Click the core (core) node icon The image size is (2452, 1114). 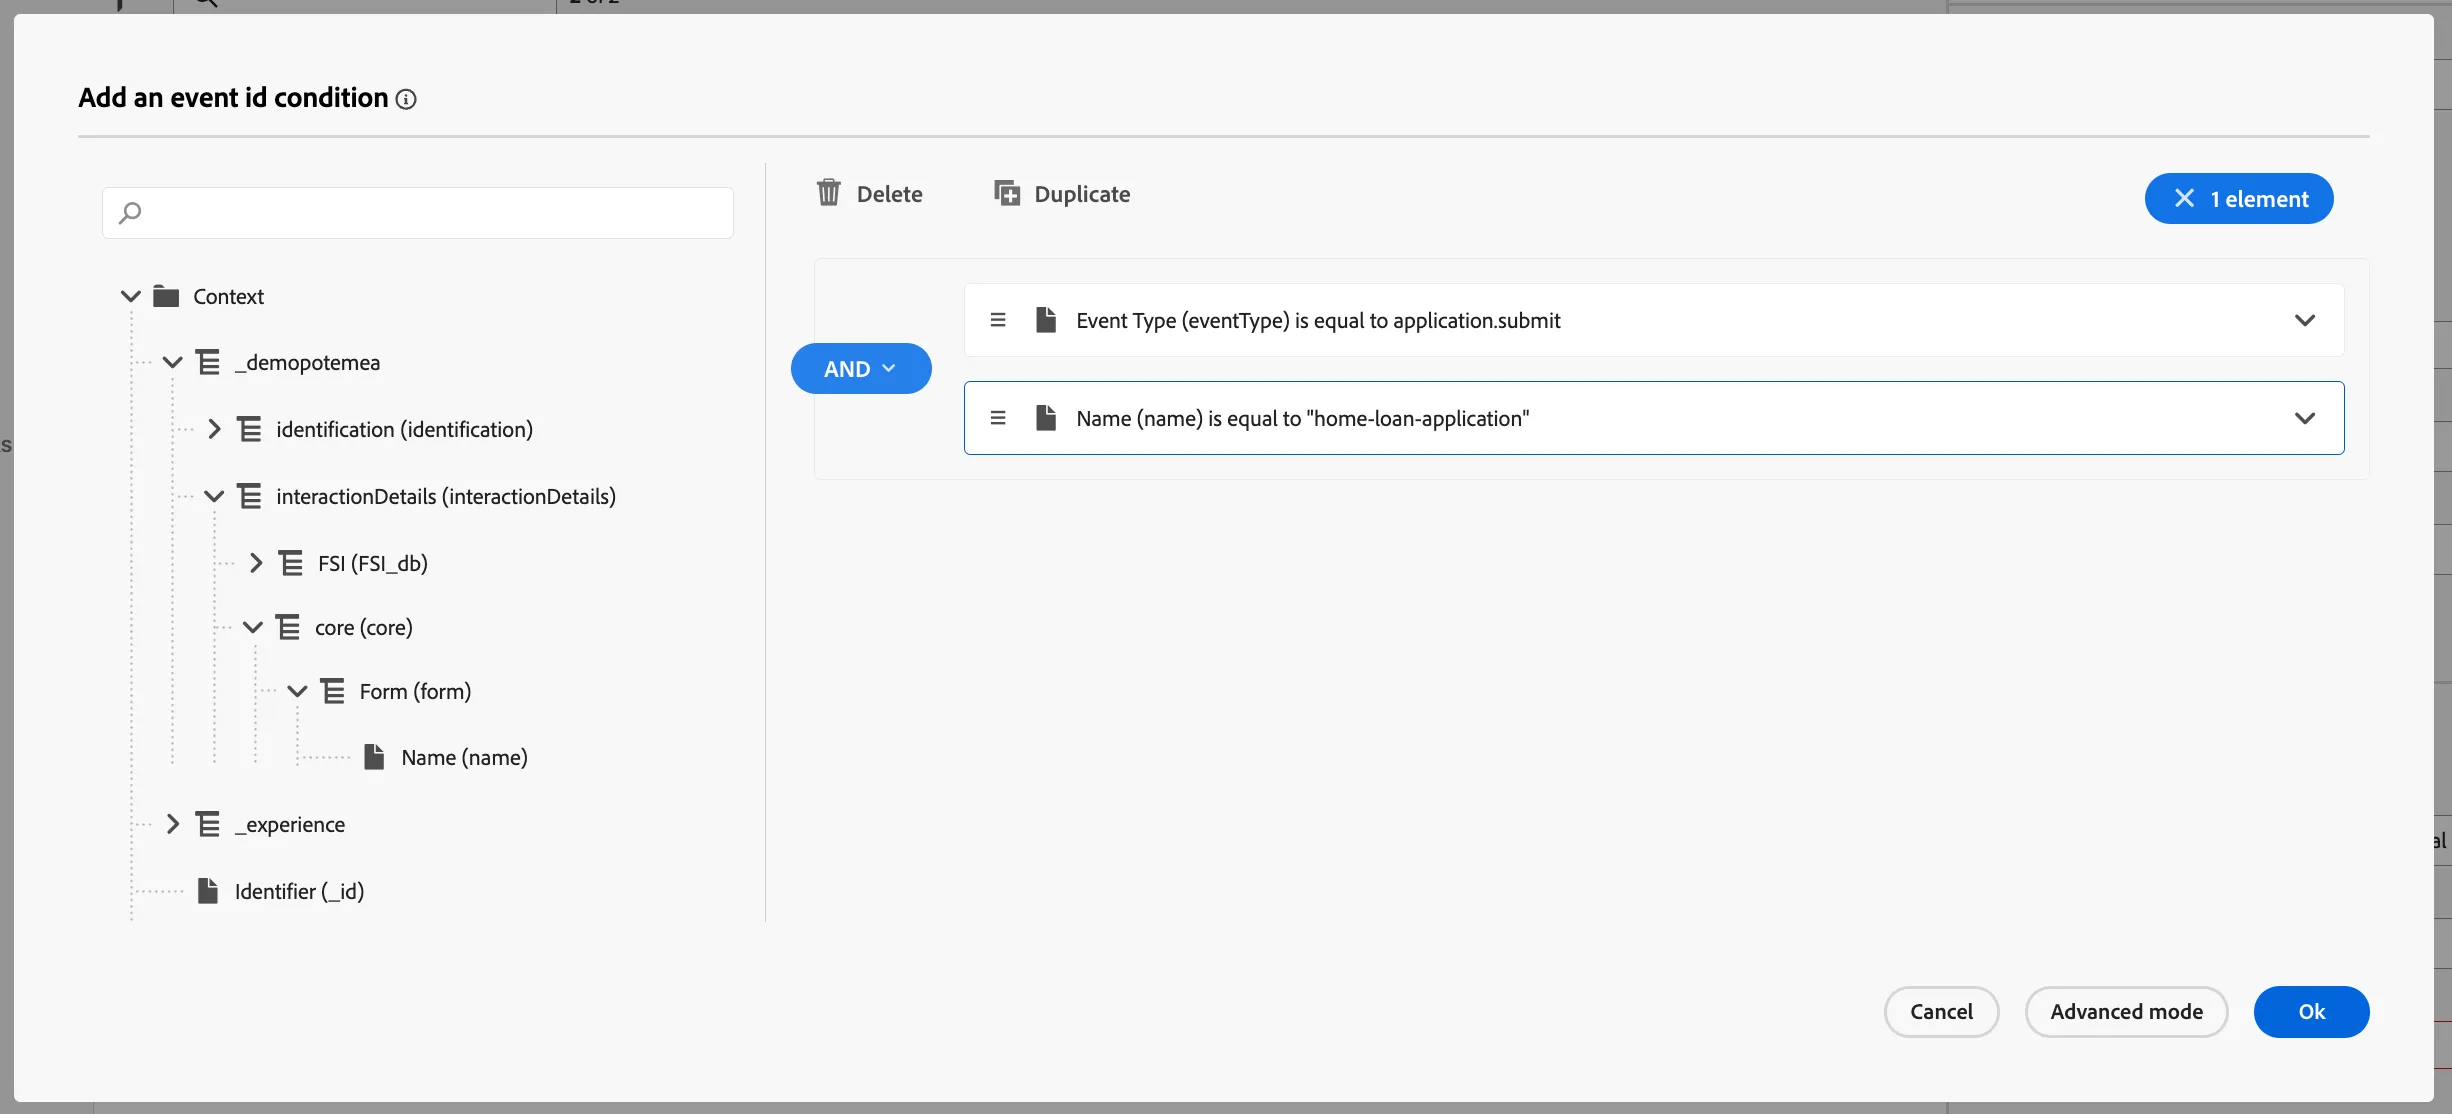[288, 627]
